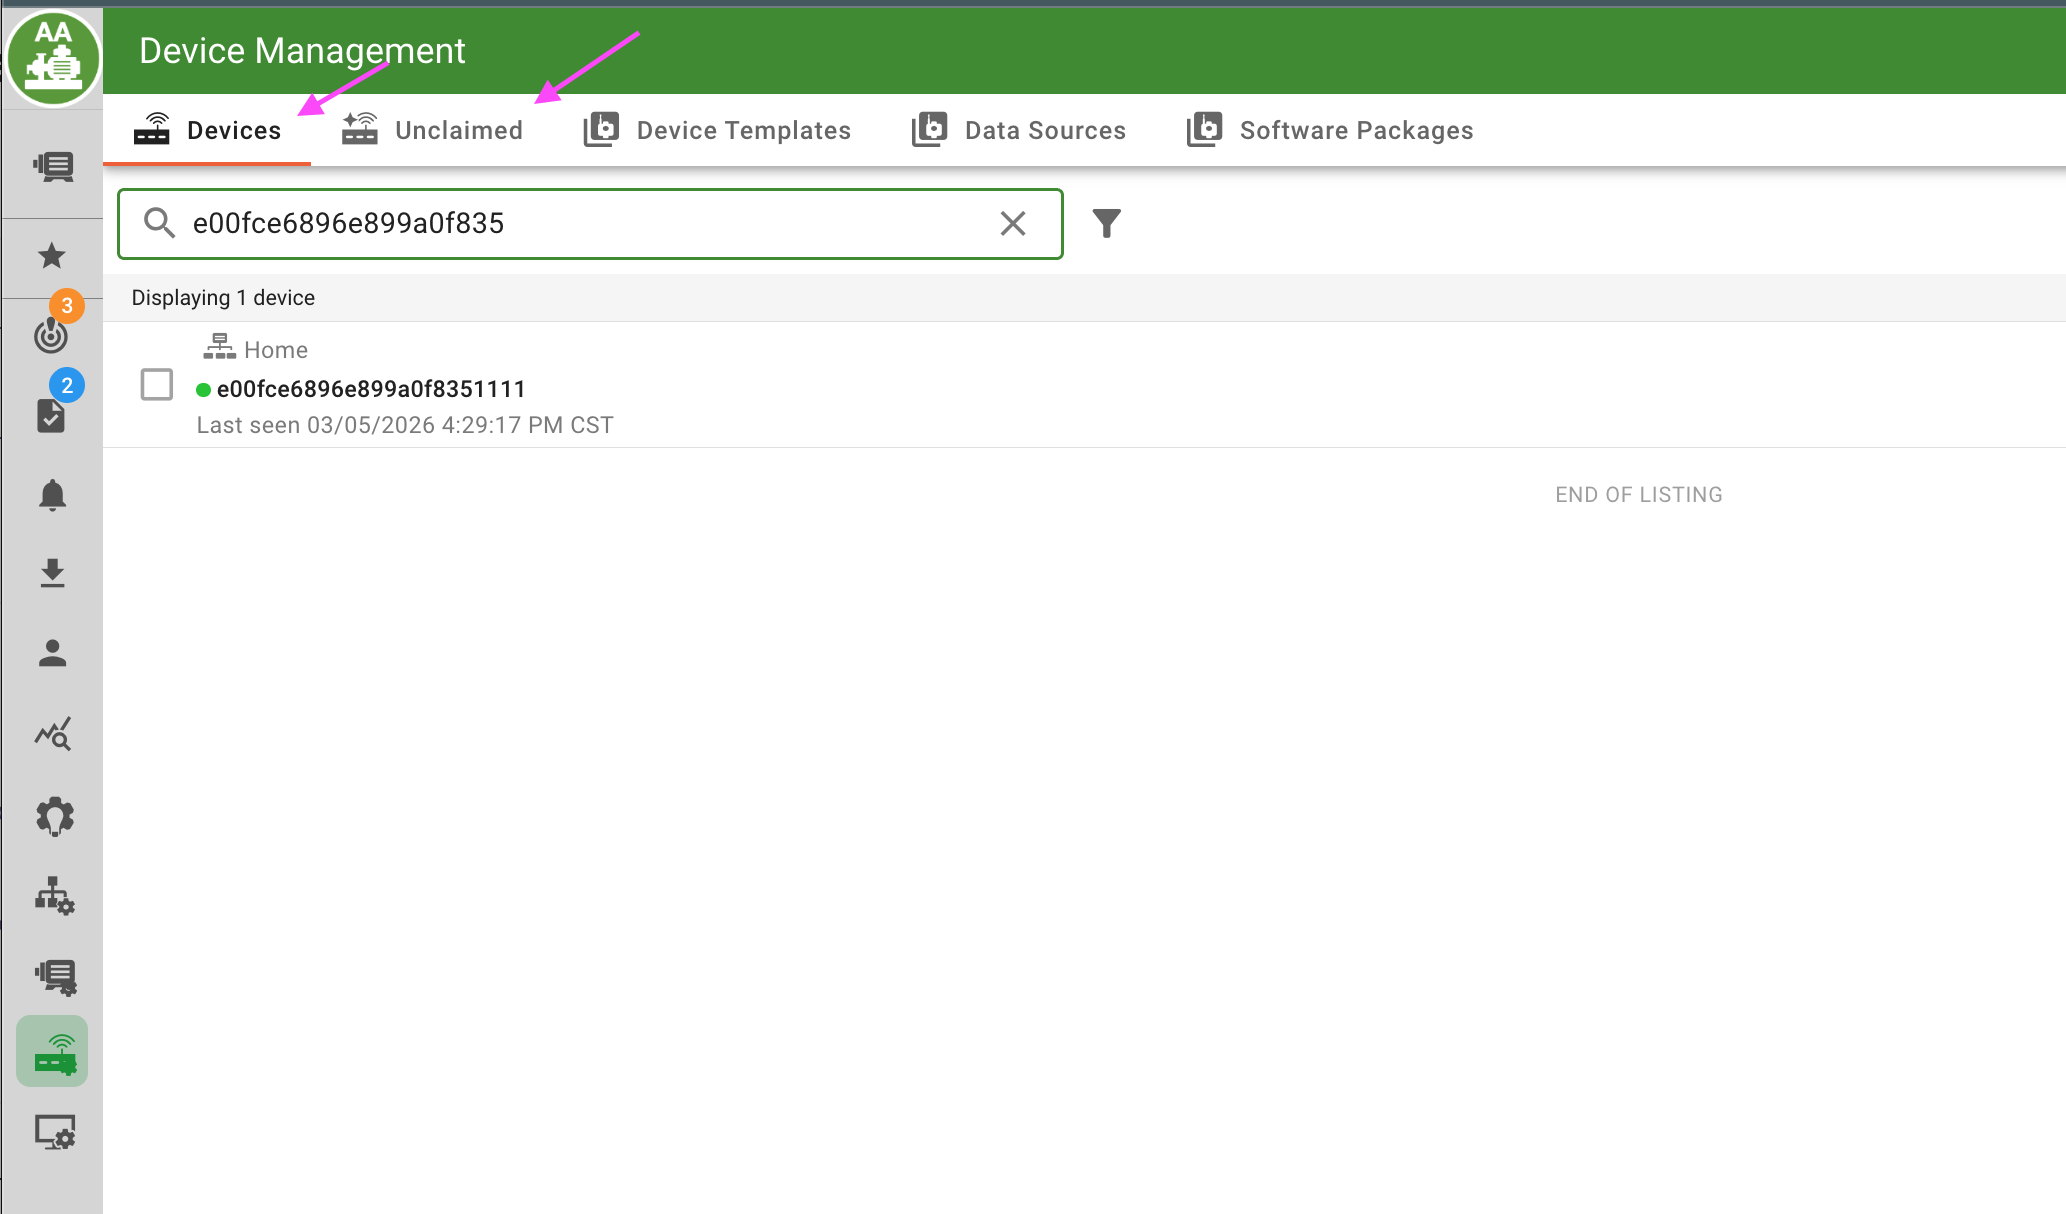This screenshot has height=1214, width=2066.
Task: Open the favorites star in sidebar
Action: pos(52,256)
